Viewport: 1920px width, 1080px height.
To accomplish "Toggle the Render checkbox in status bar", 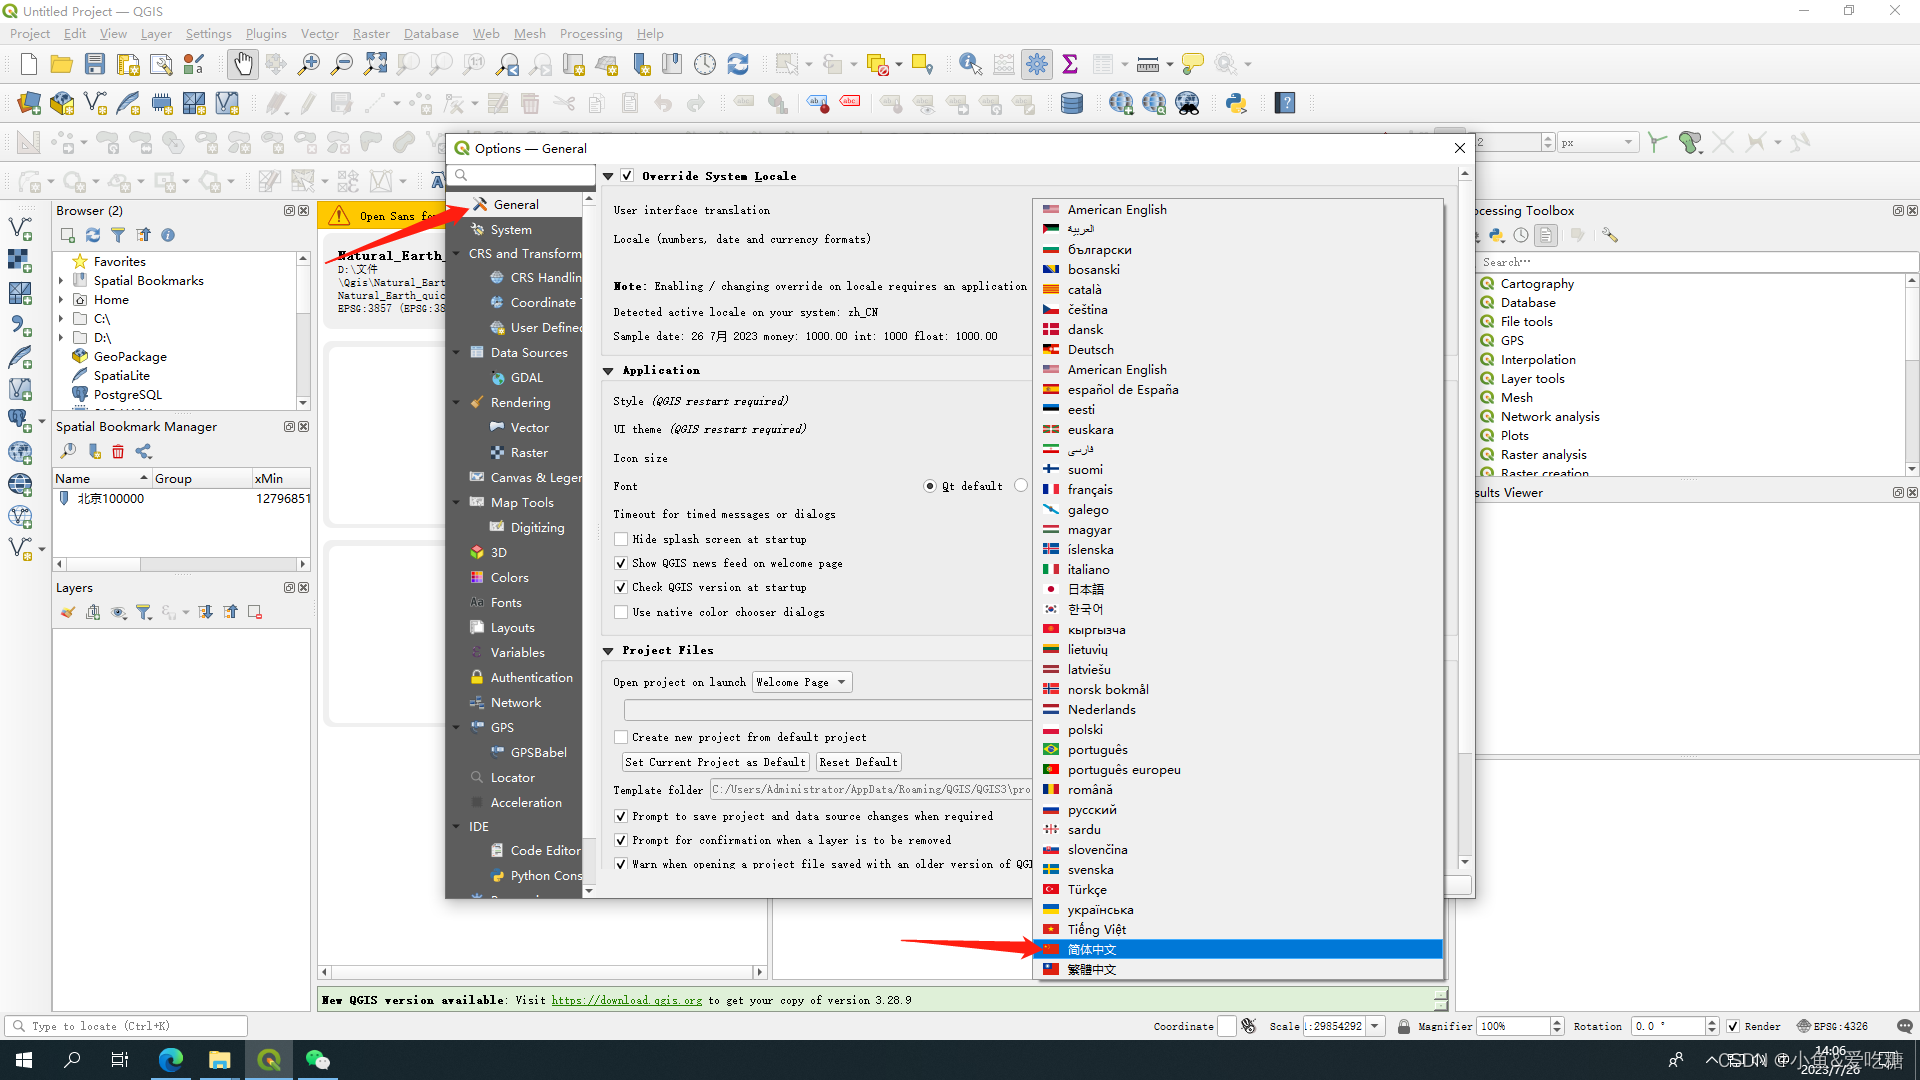I will pyautogui.click(x=1733, y=1026).
